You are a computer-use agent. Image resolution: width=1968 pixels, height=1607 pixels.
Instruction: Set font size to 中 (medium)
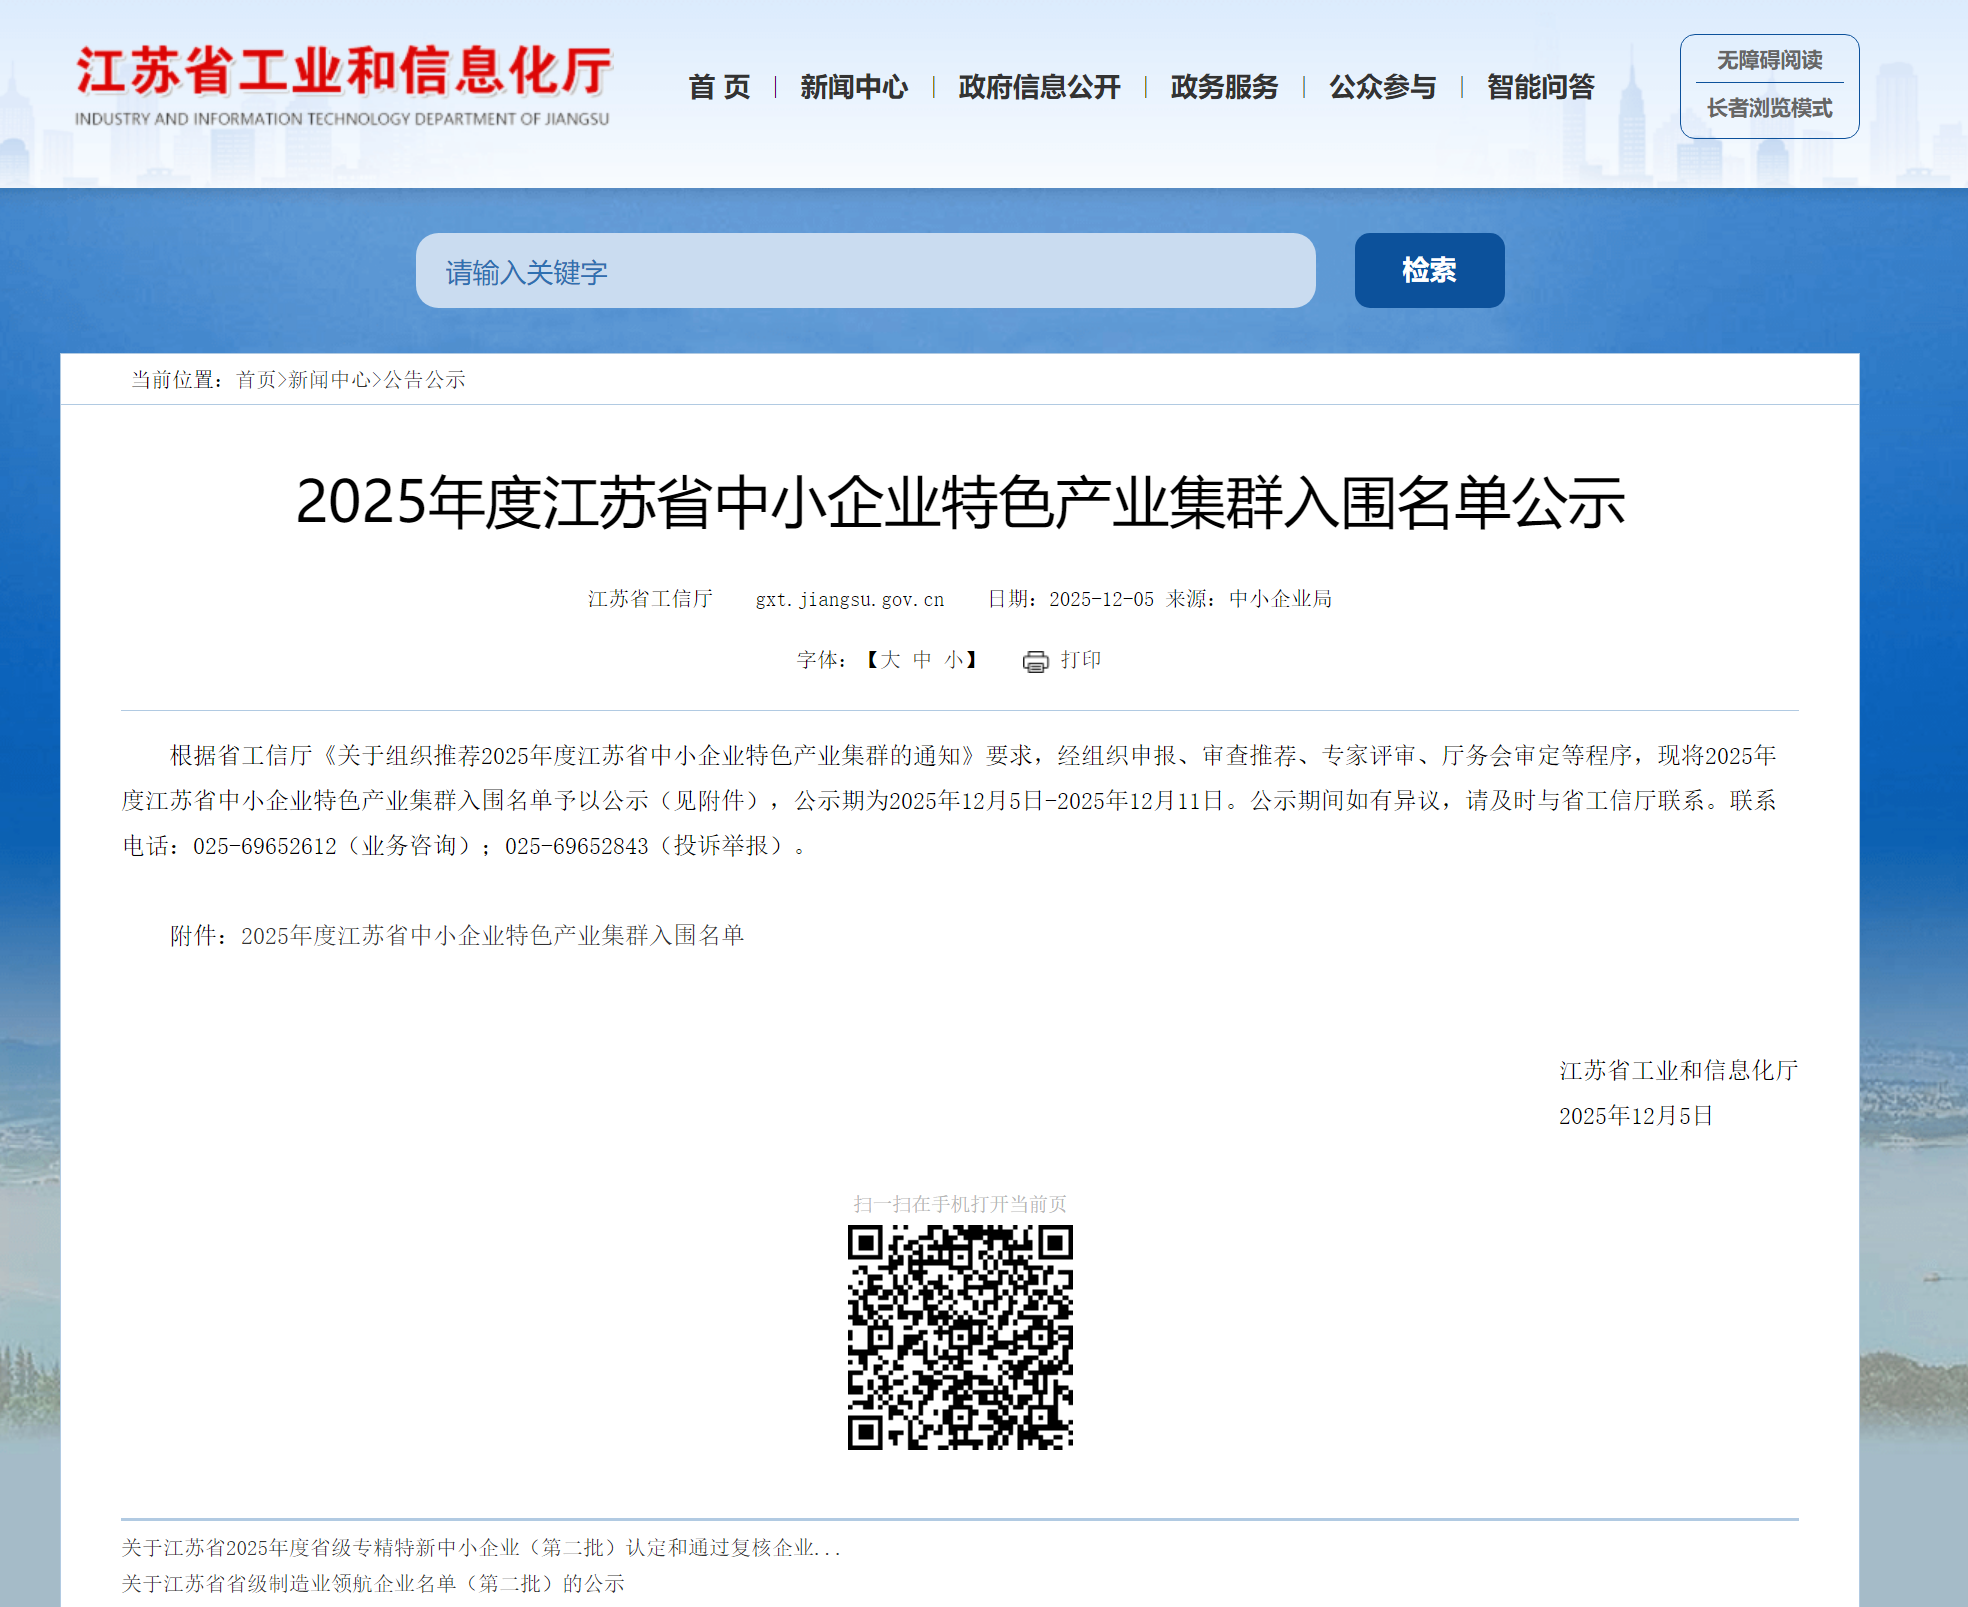click(922, 660)
